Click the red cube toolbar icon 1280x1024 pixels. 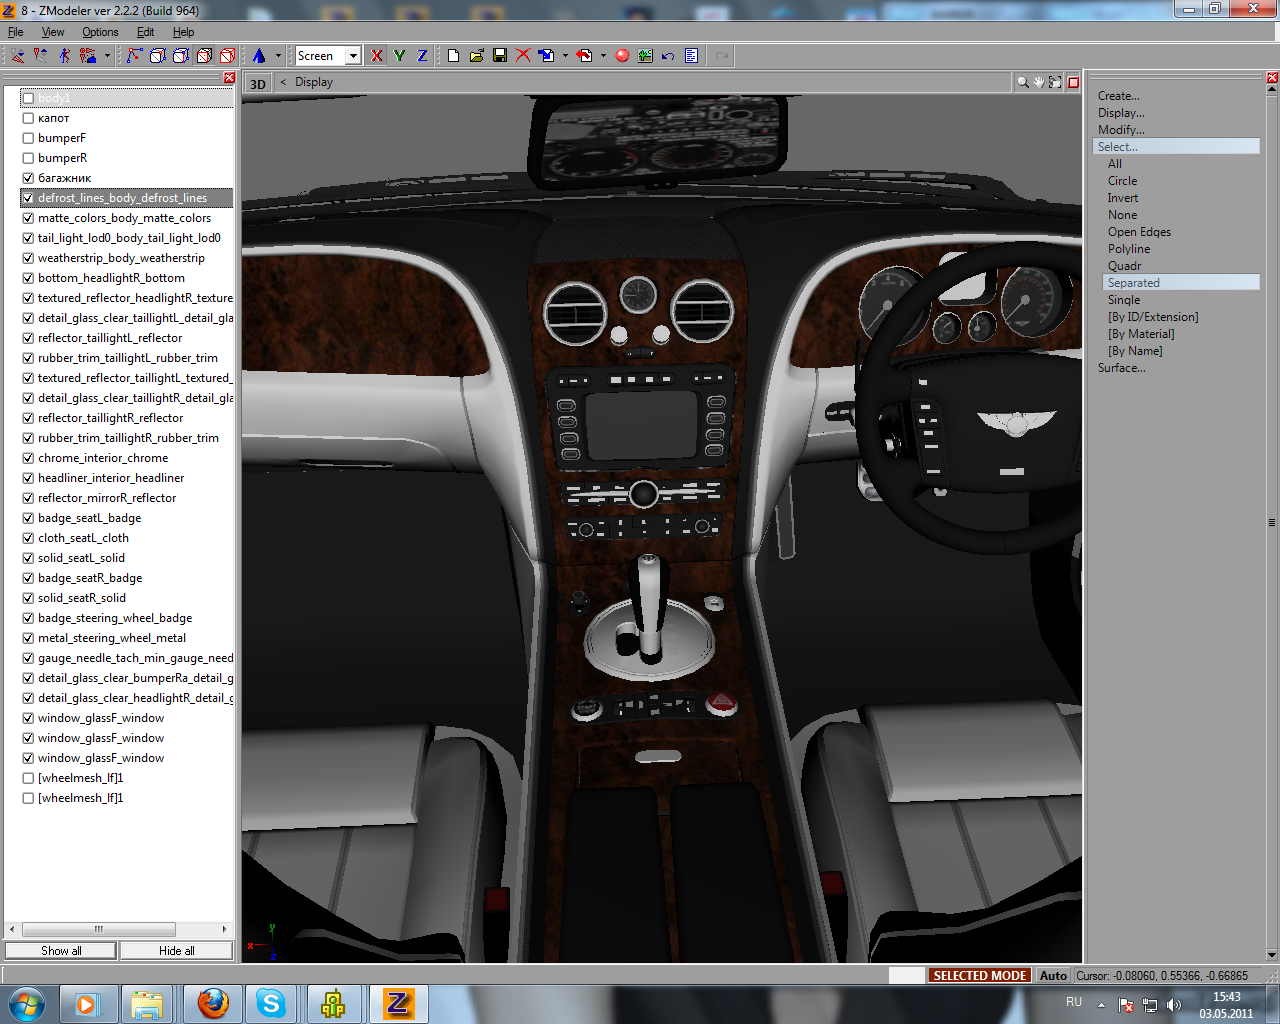228,56
